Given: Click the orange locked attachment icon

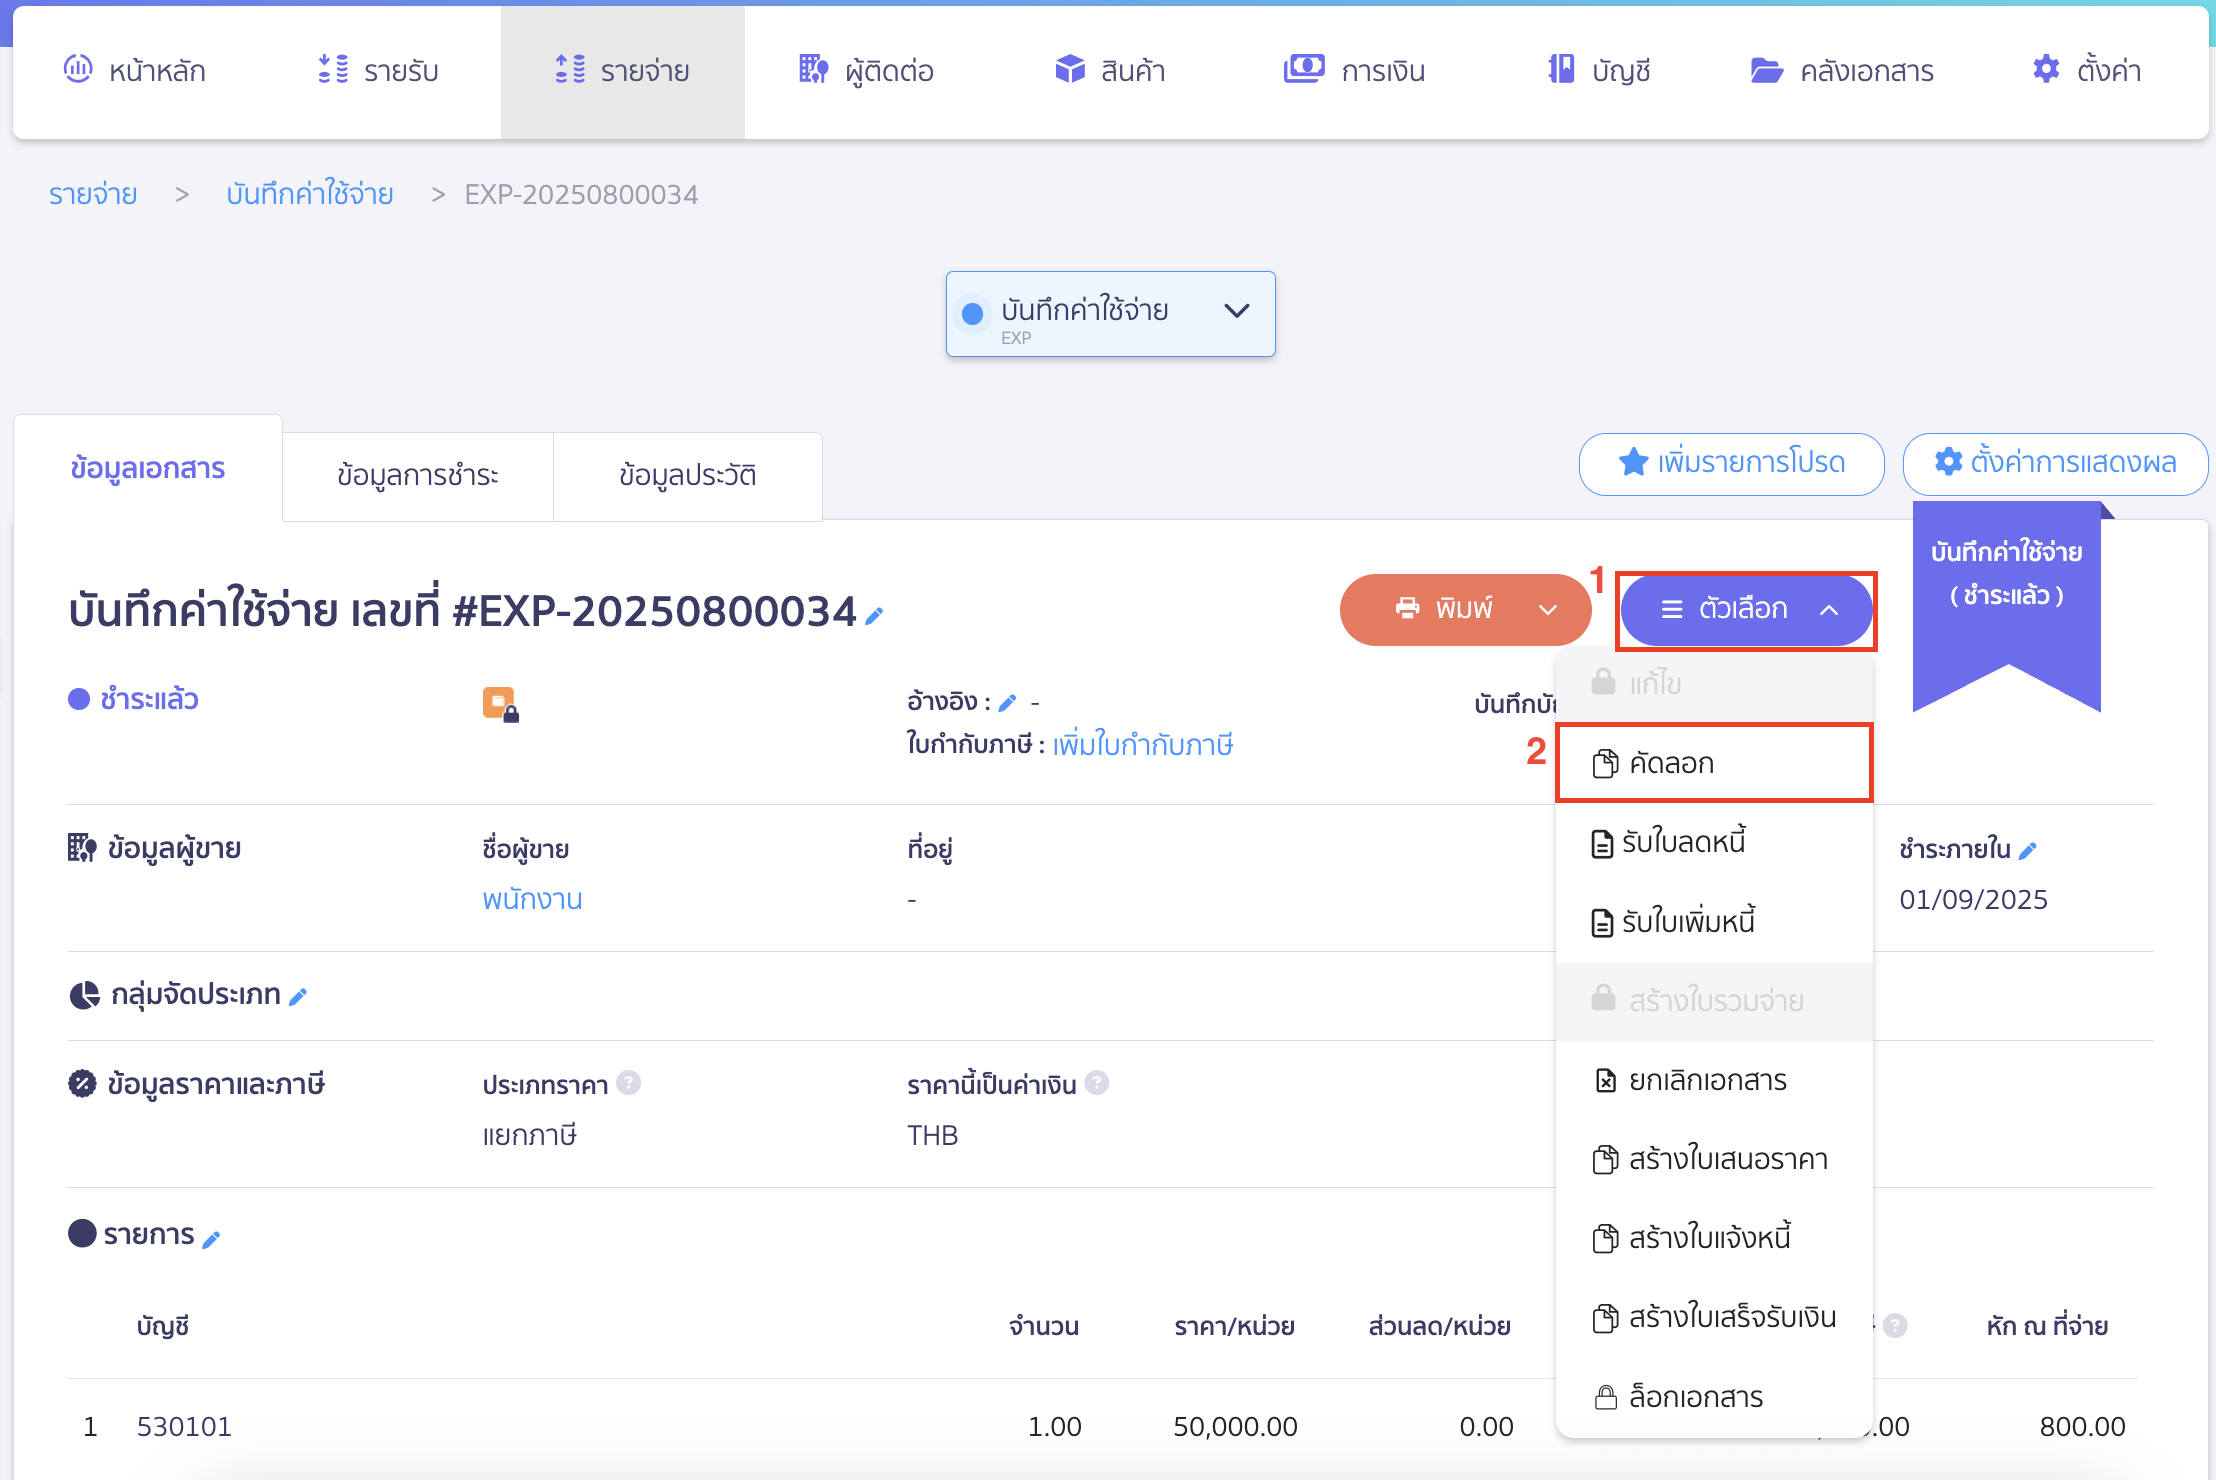Looking at the screenshot, I should [499, 703].
